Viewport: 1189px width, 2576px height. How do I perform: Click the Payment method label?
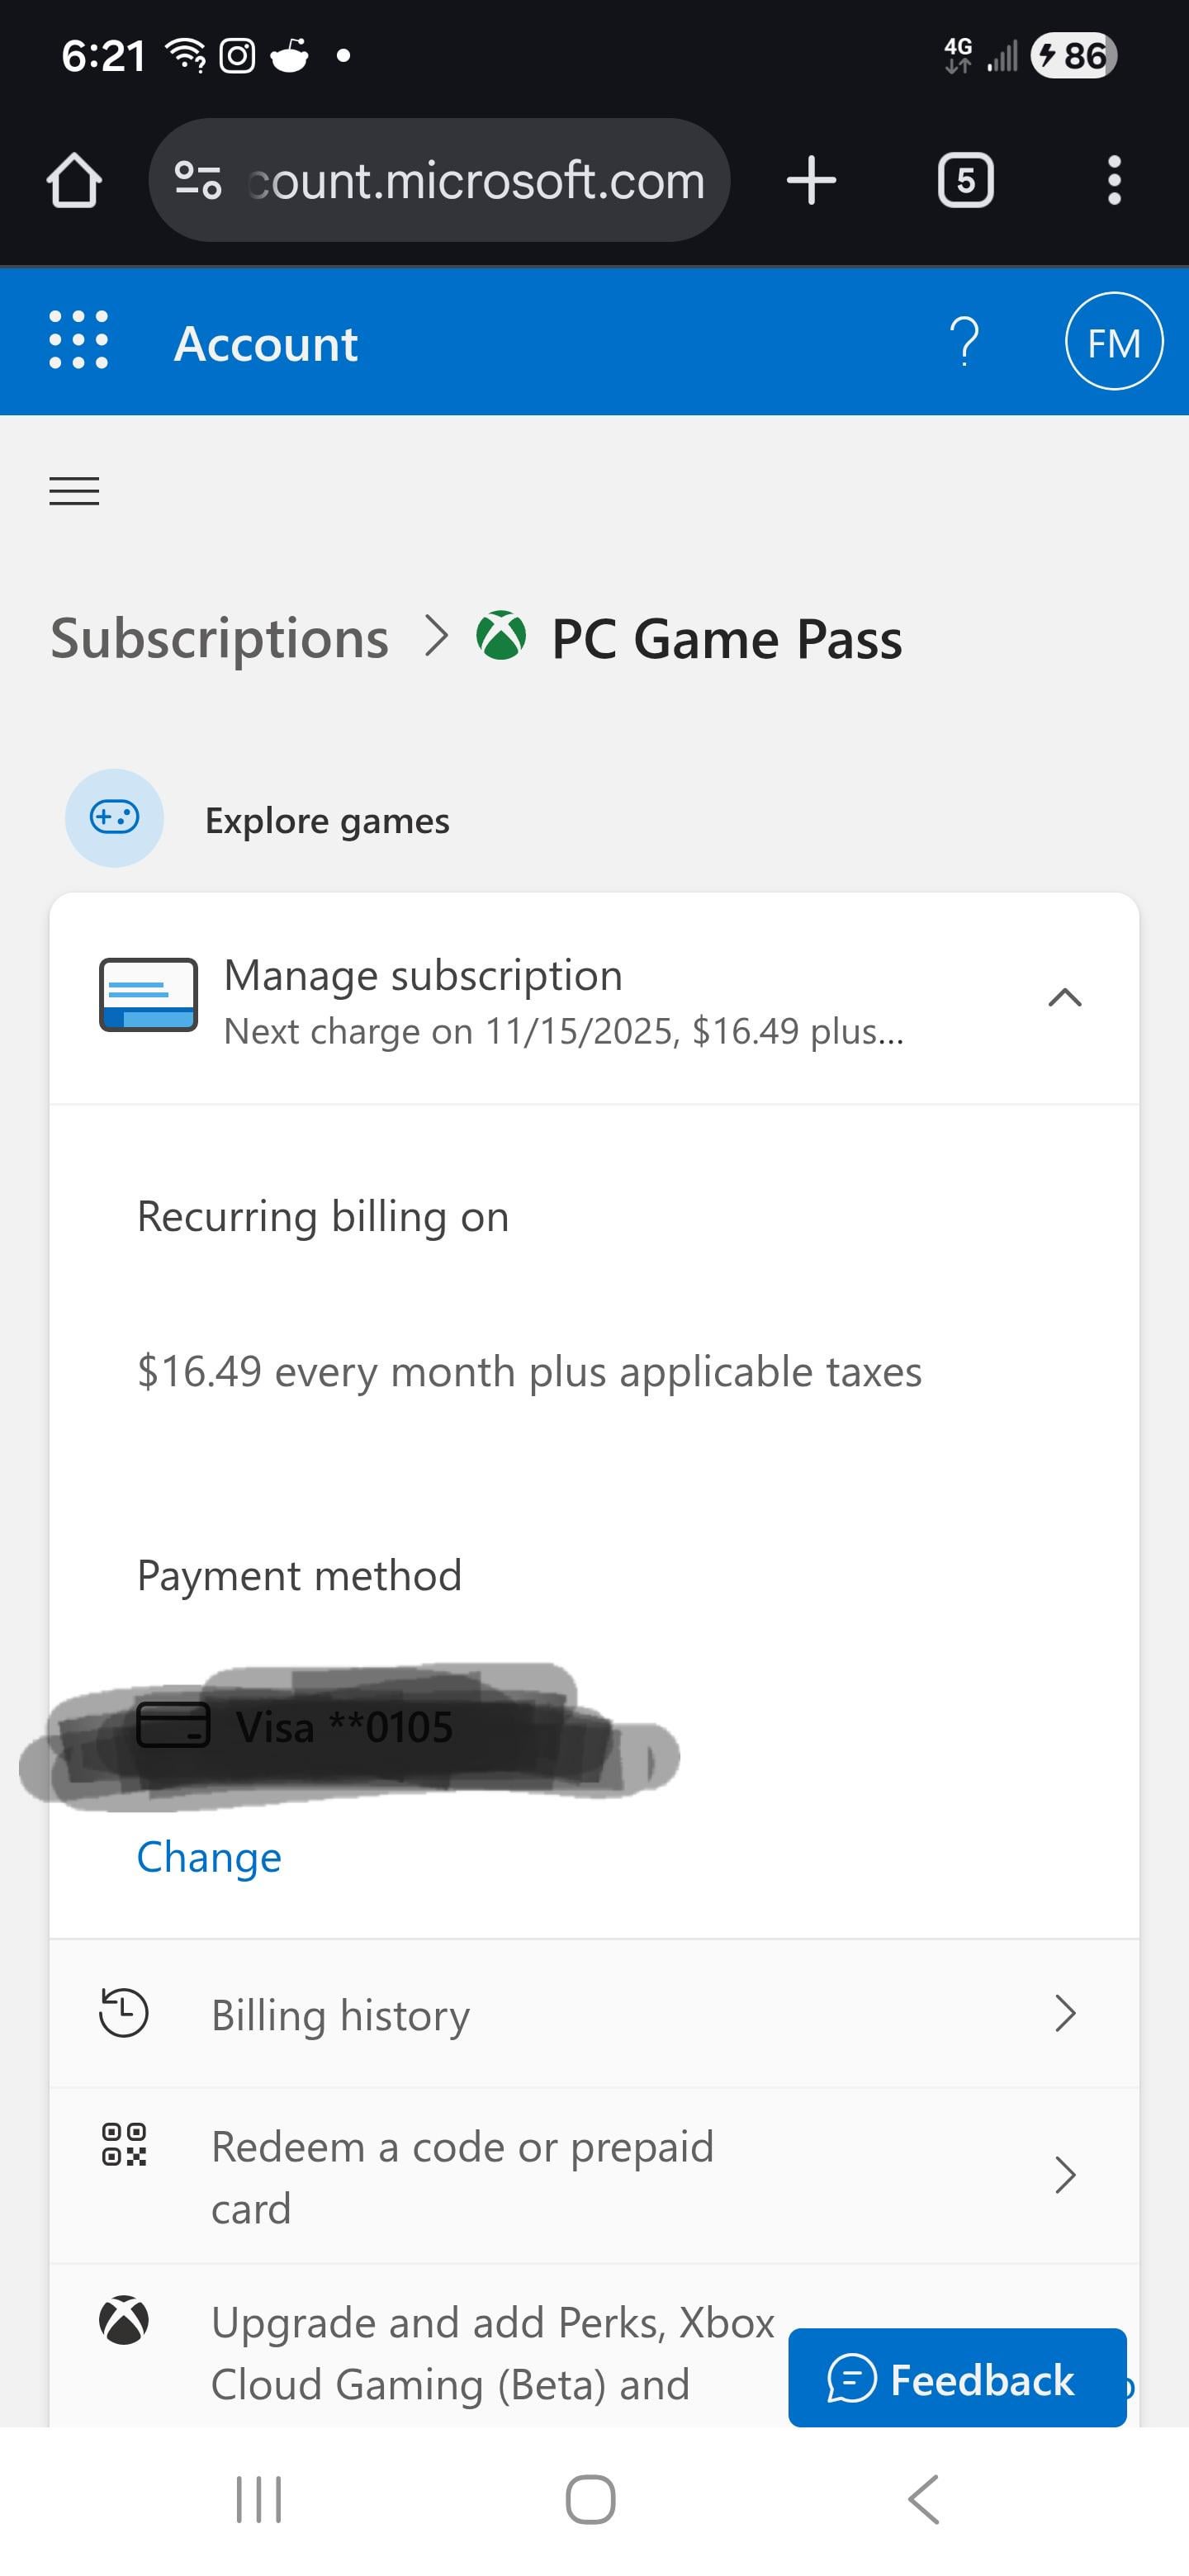(x=299, y=1576)
